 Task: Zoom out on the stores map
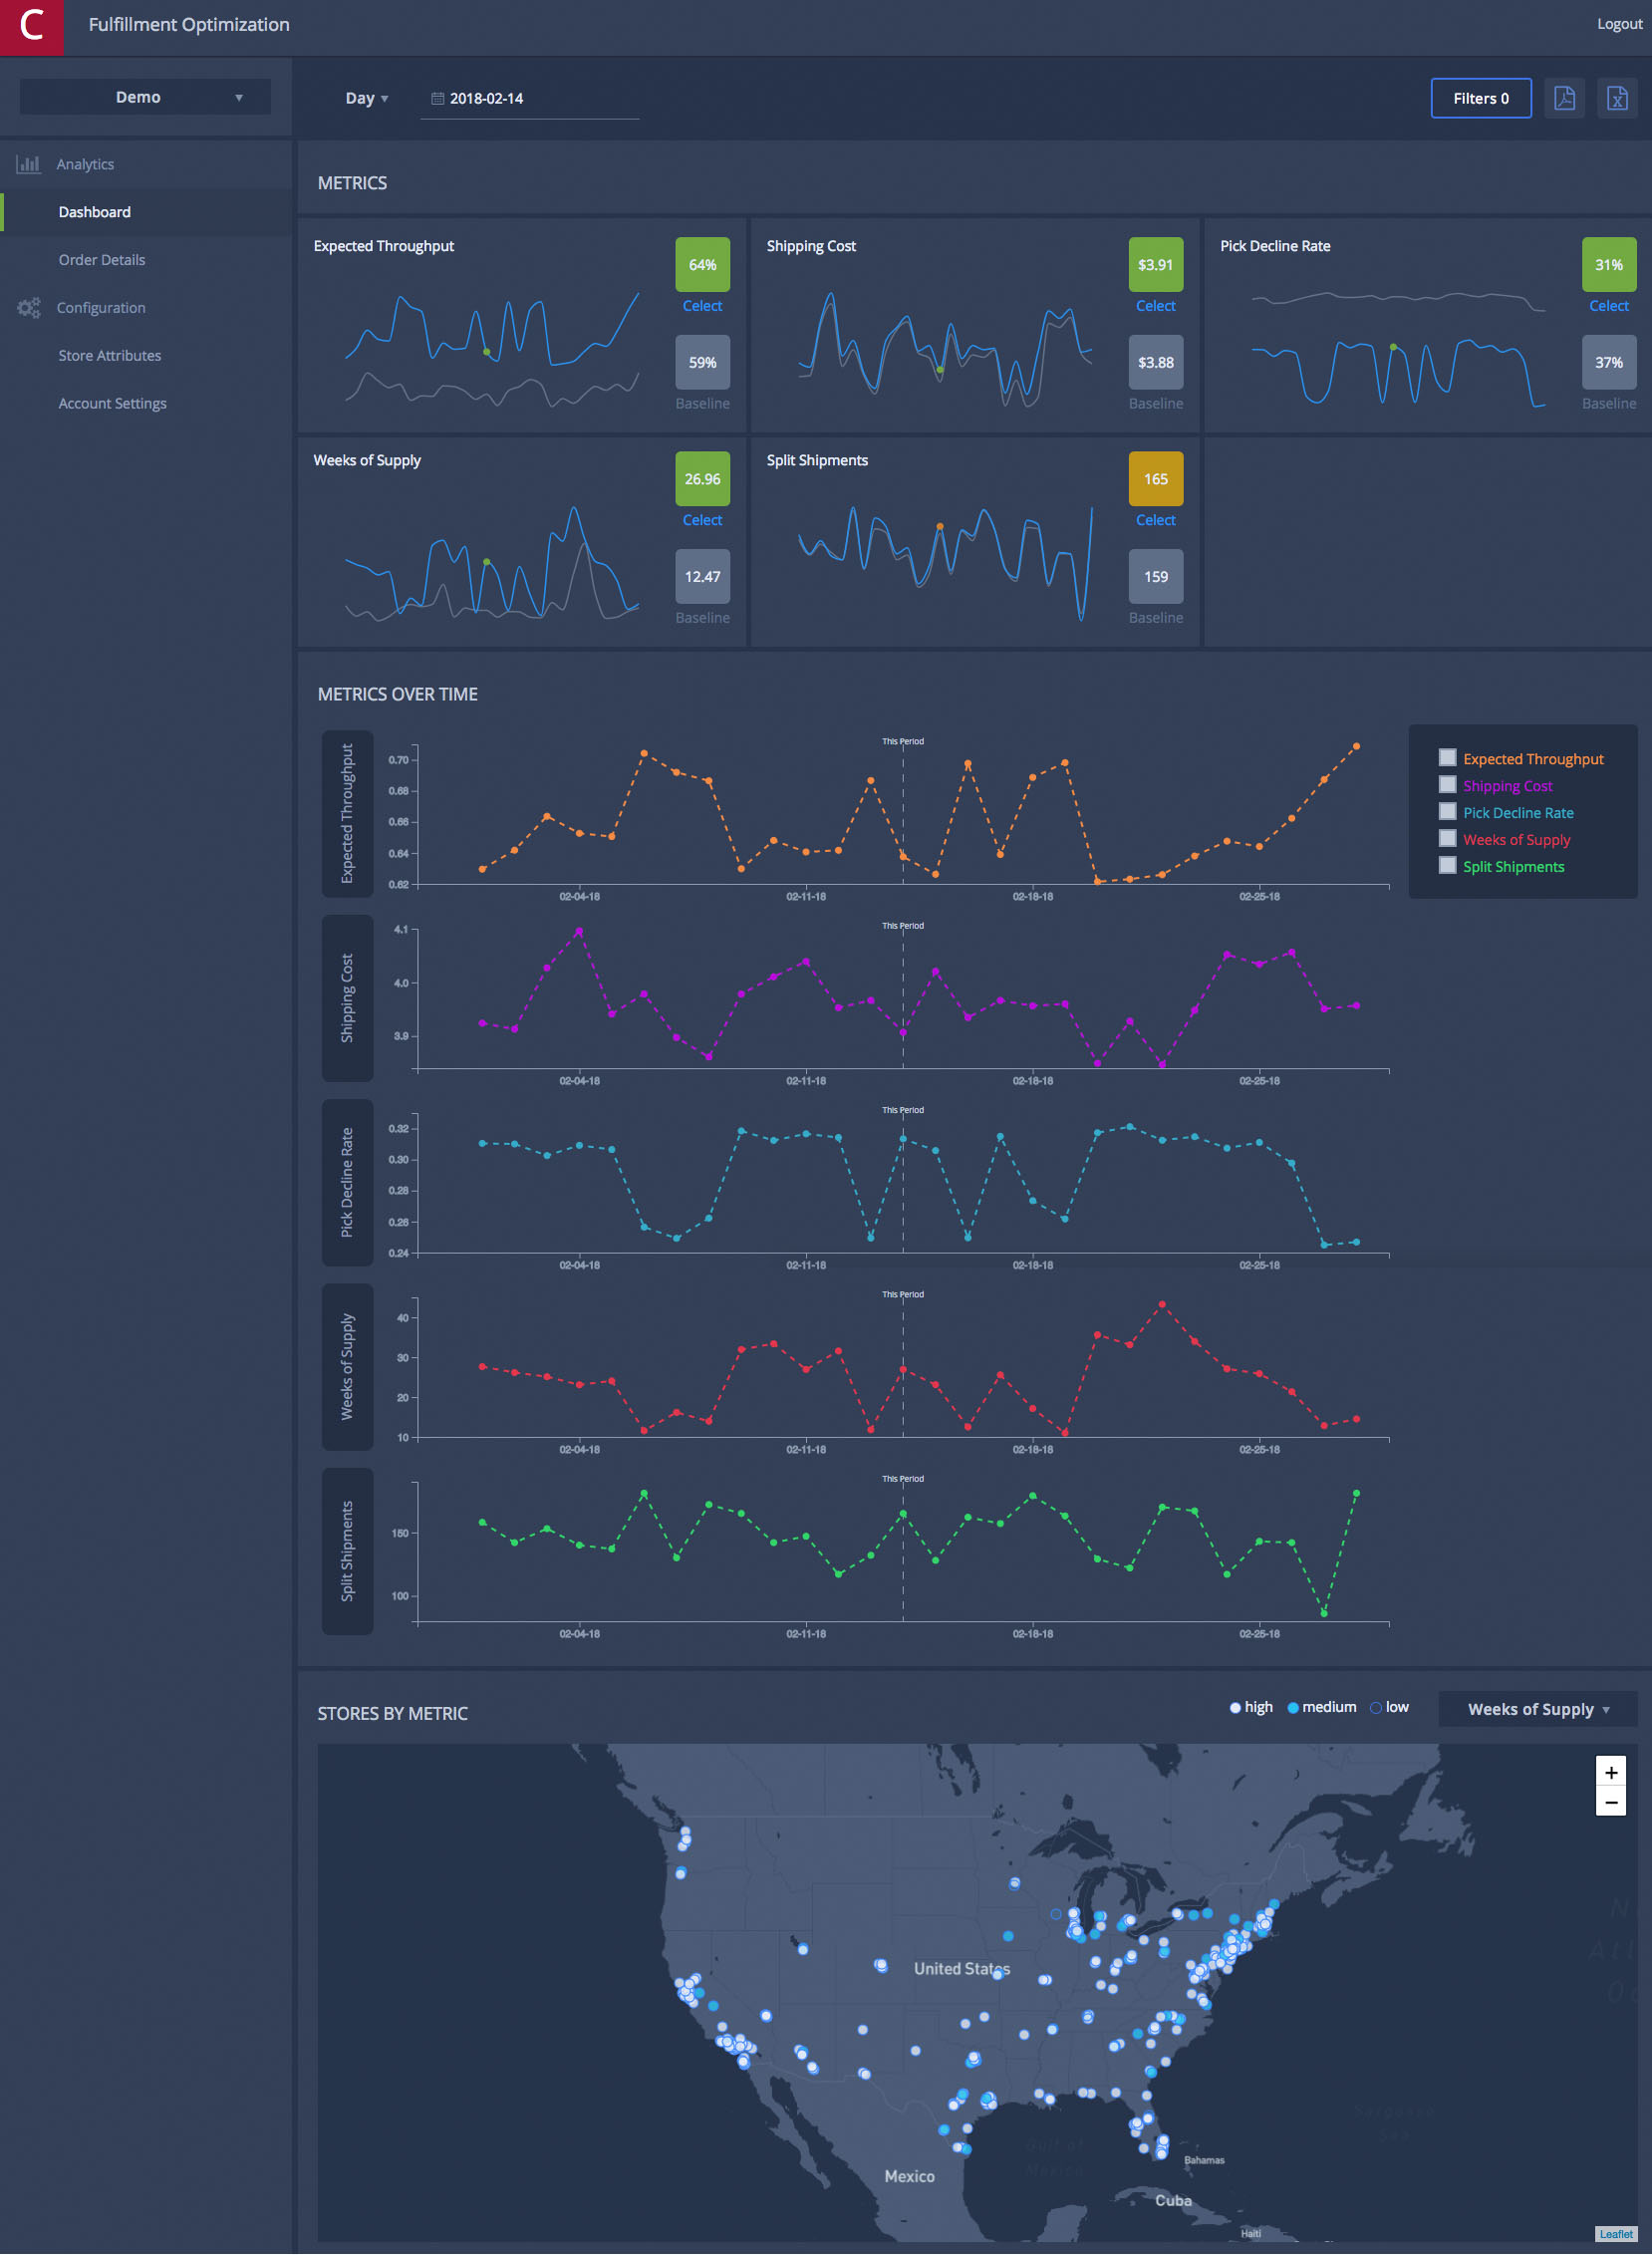[1610, 1801]
